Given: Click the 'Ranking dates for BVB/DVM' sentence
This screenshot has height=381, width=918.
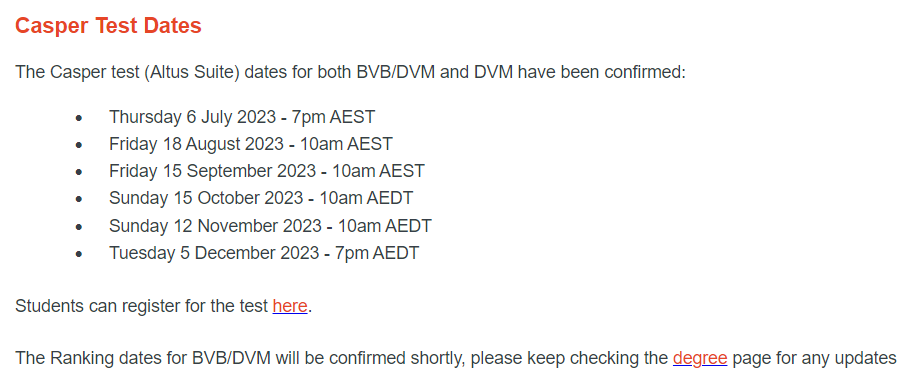Looking at the screenshot, I should 455,358.
